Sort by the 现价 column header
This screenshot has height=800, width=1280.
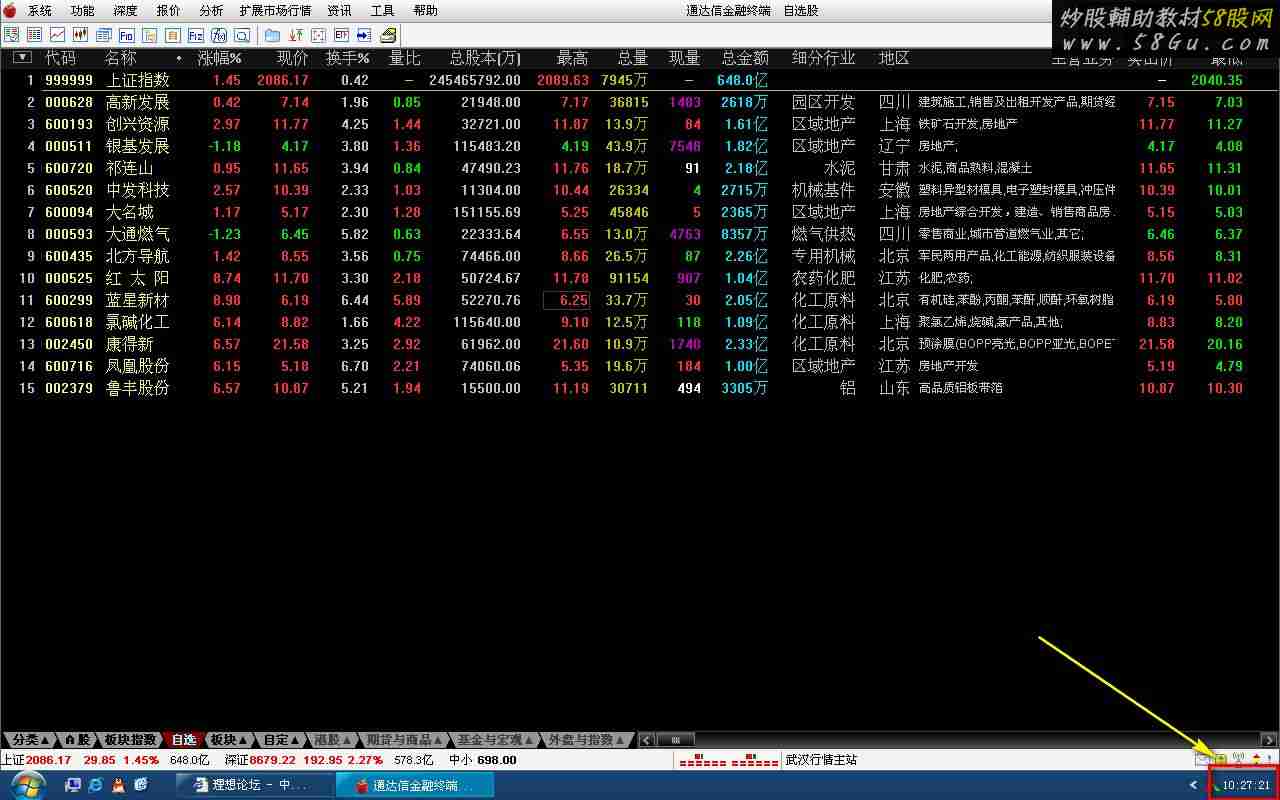(x=293, y=58)
